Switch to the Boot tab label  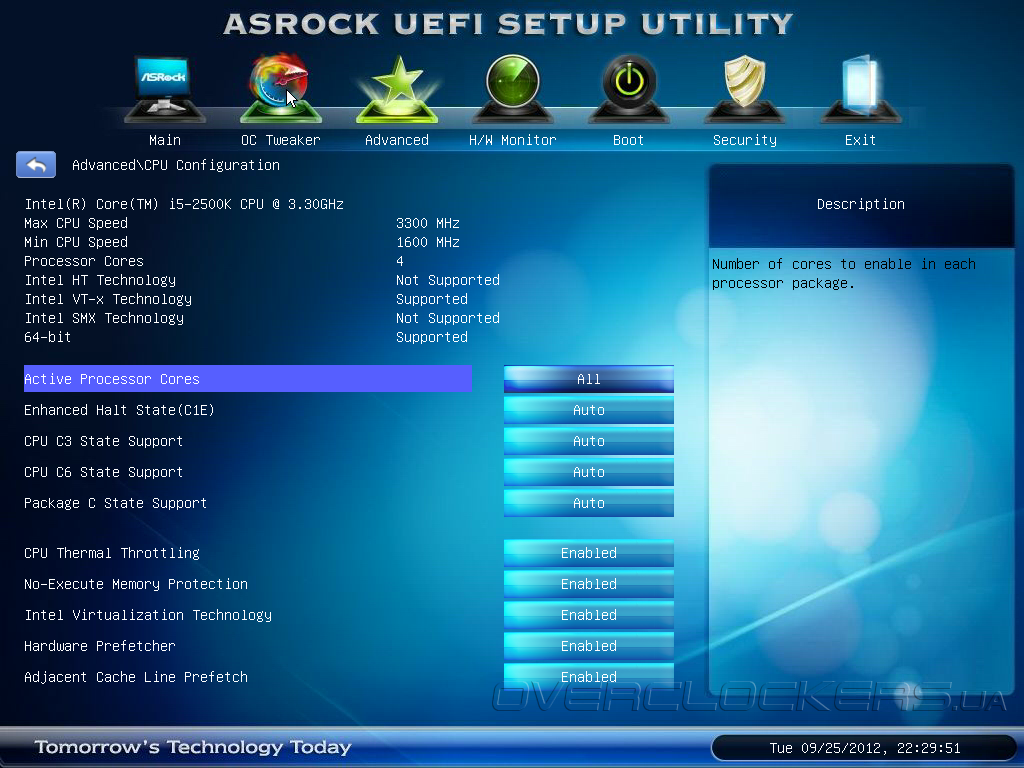tap(629, 140)
